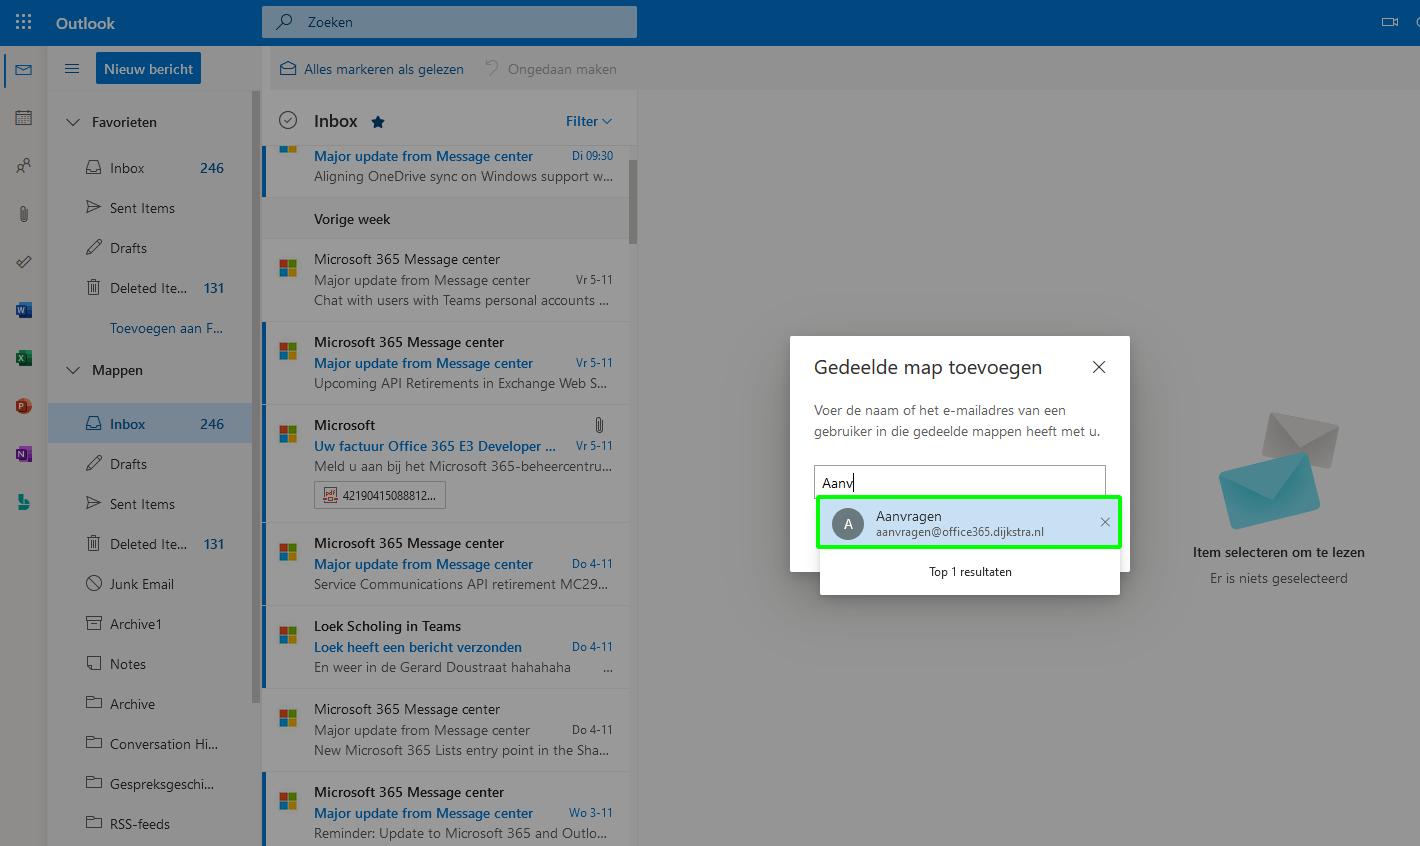Launch Word from the app rail
This screenshot has height=846, width=1420.
click(24, 310)
